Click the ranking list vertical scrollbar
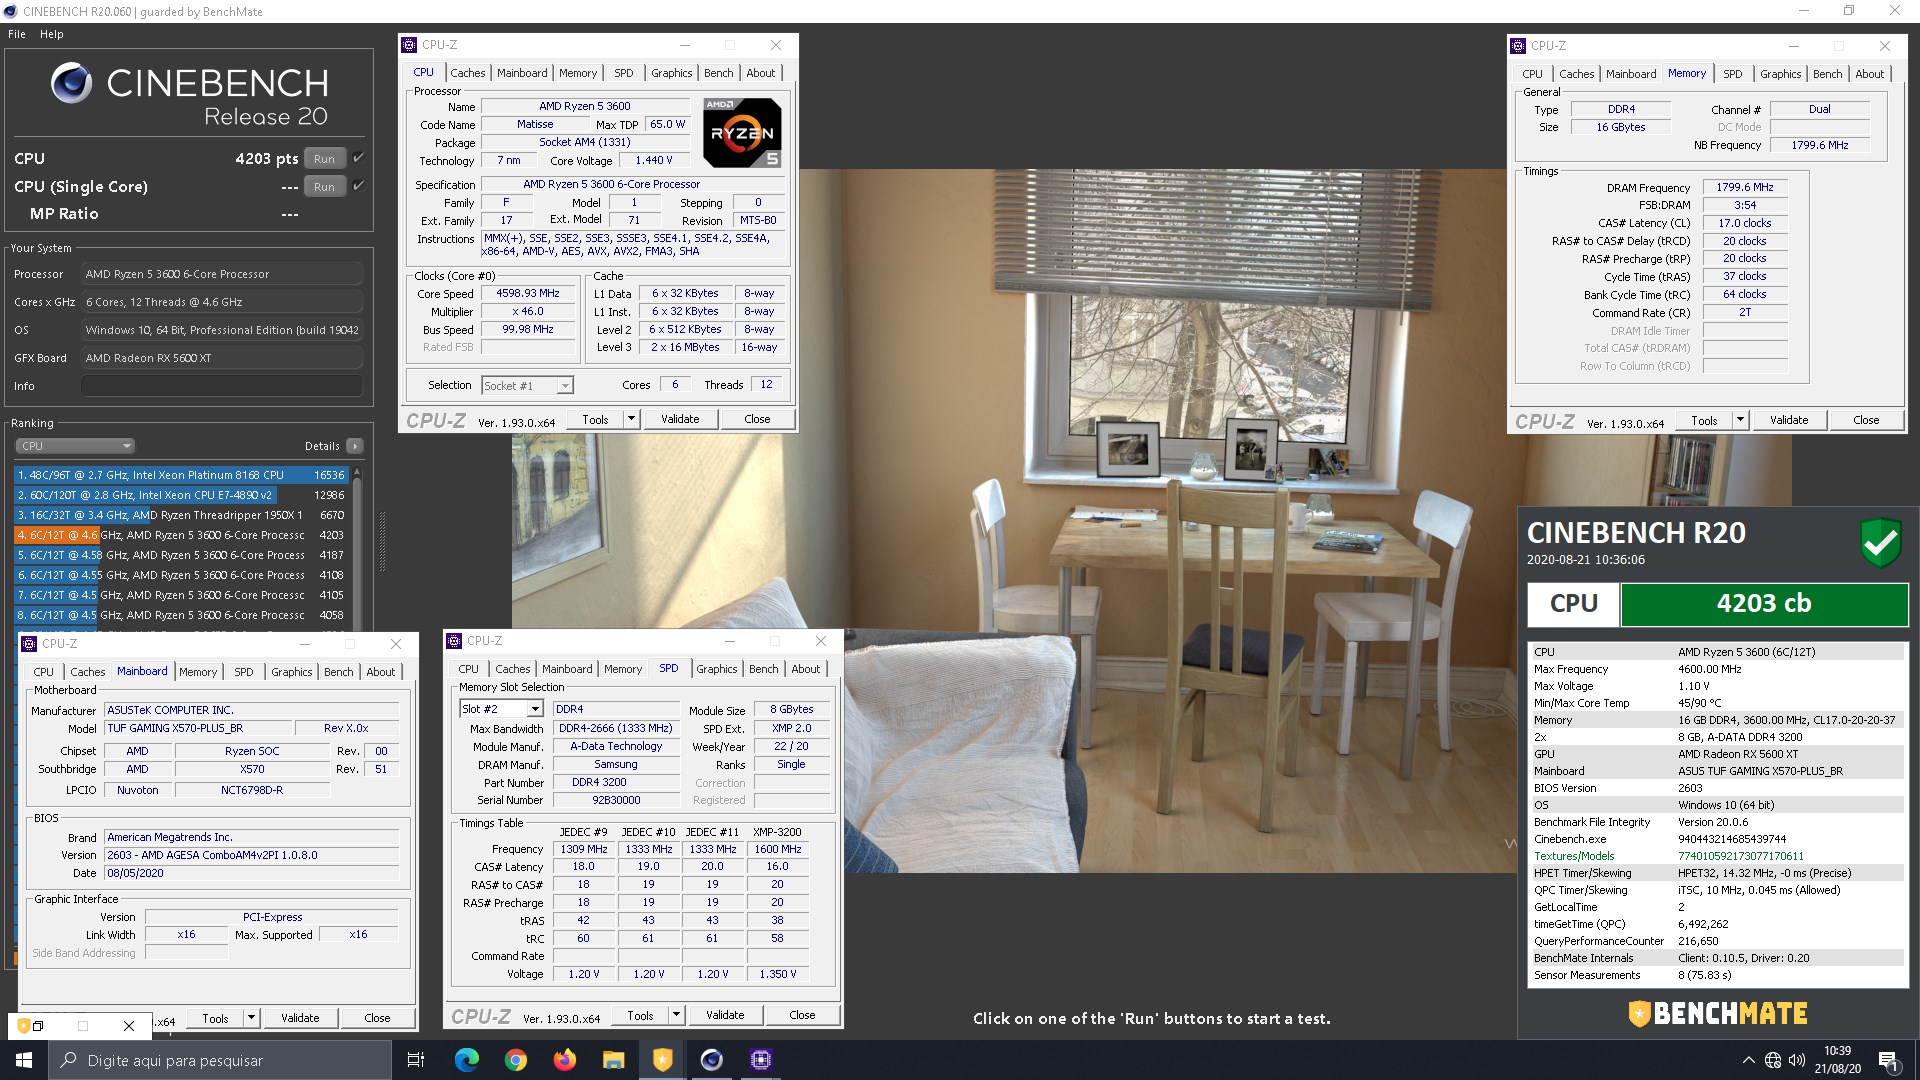This screenshot has height=1080, width=1920. (357, 548)
